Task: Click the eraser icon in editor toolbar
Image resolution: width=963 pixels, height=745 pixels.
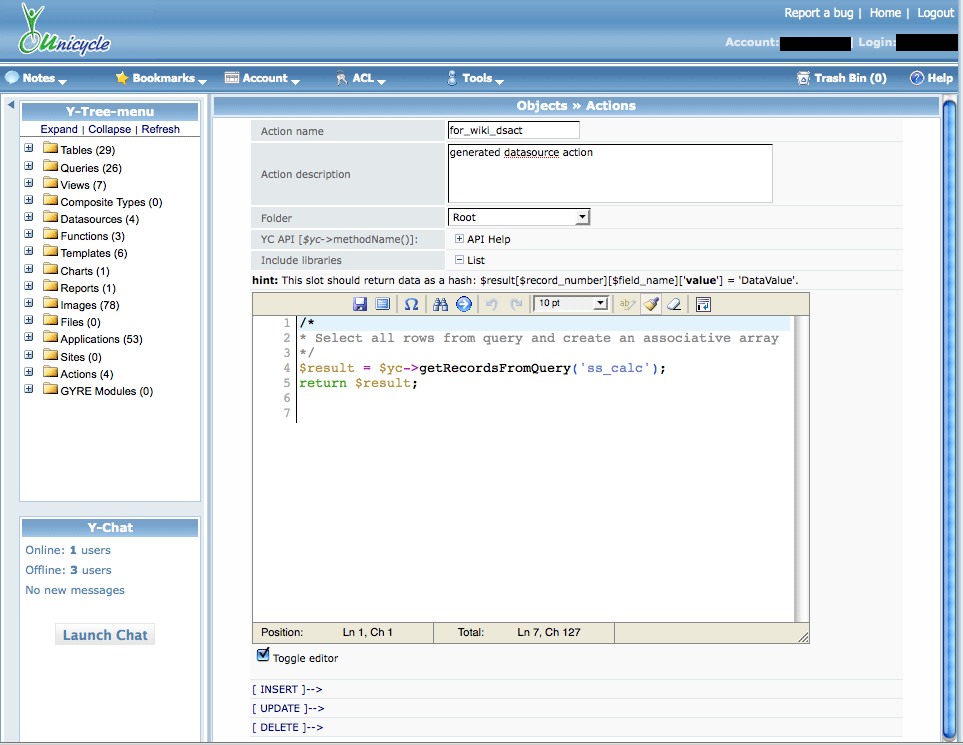Action: [x=674, y=304]
